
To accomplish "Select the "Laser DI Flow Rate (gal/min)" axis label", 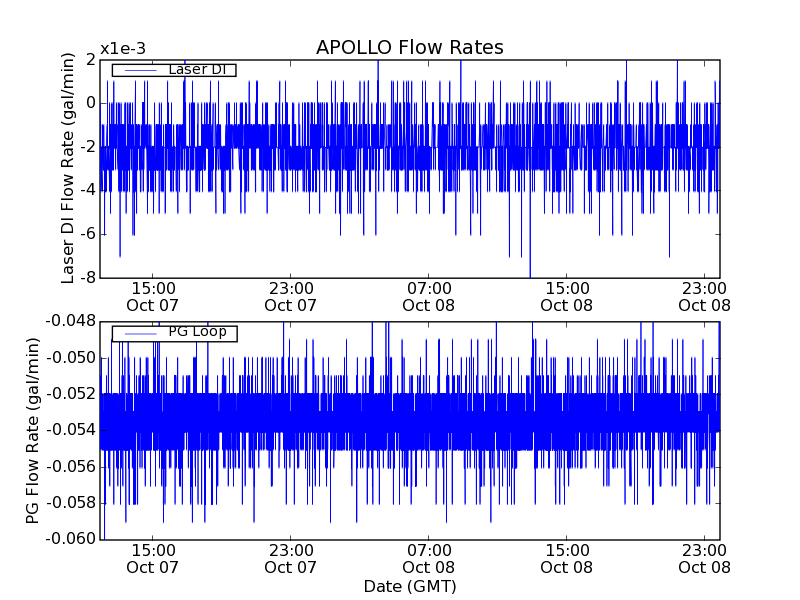I will pyautogui.click(x=68, y=168).
